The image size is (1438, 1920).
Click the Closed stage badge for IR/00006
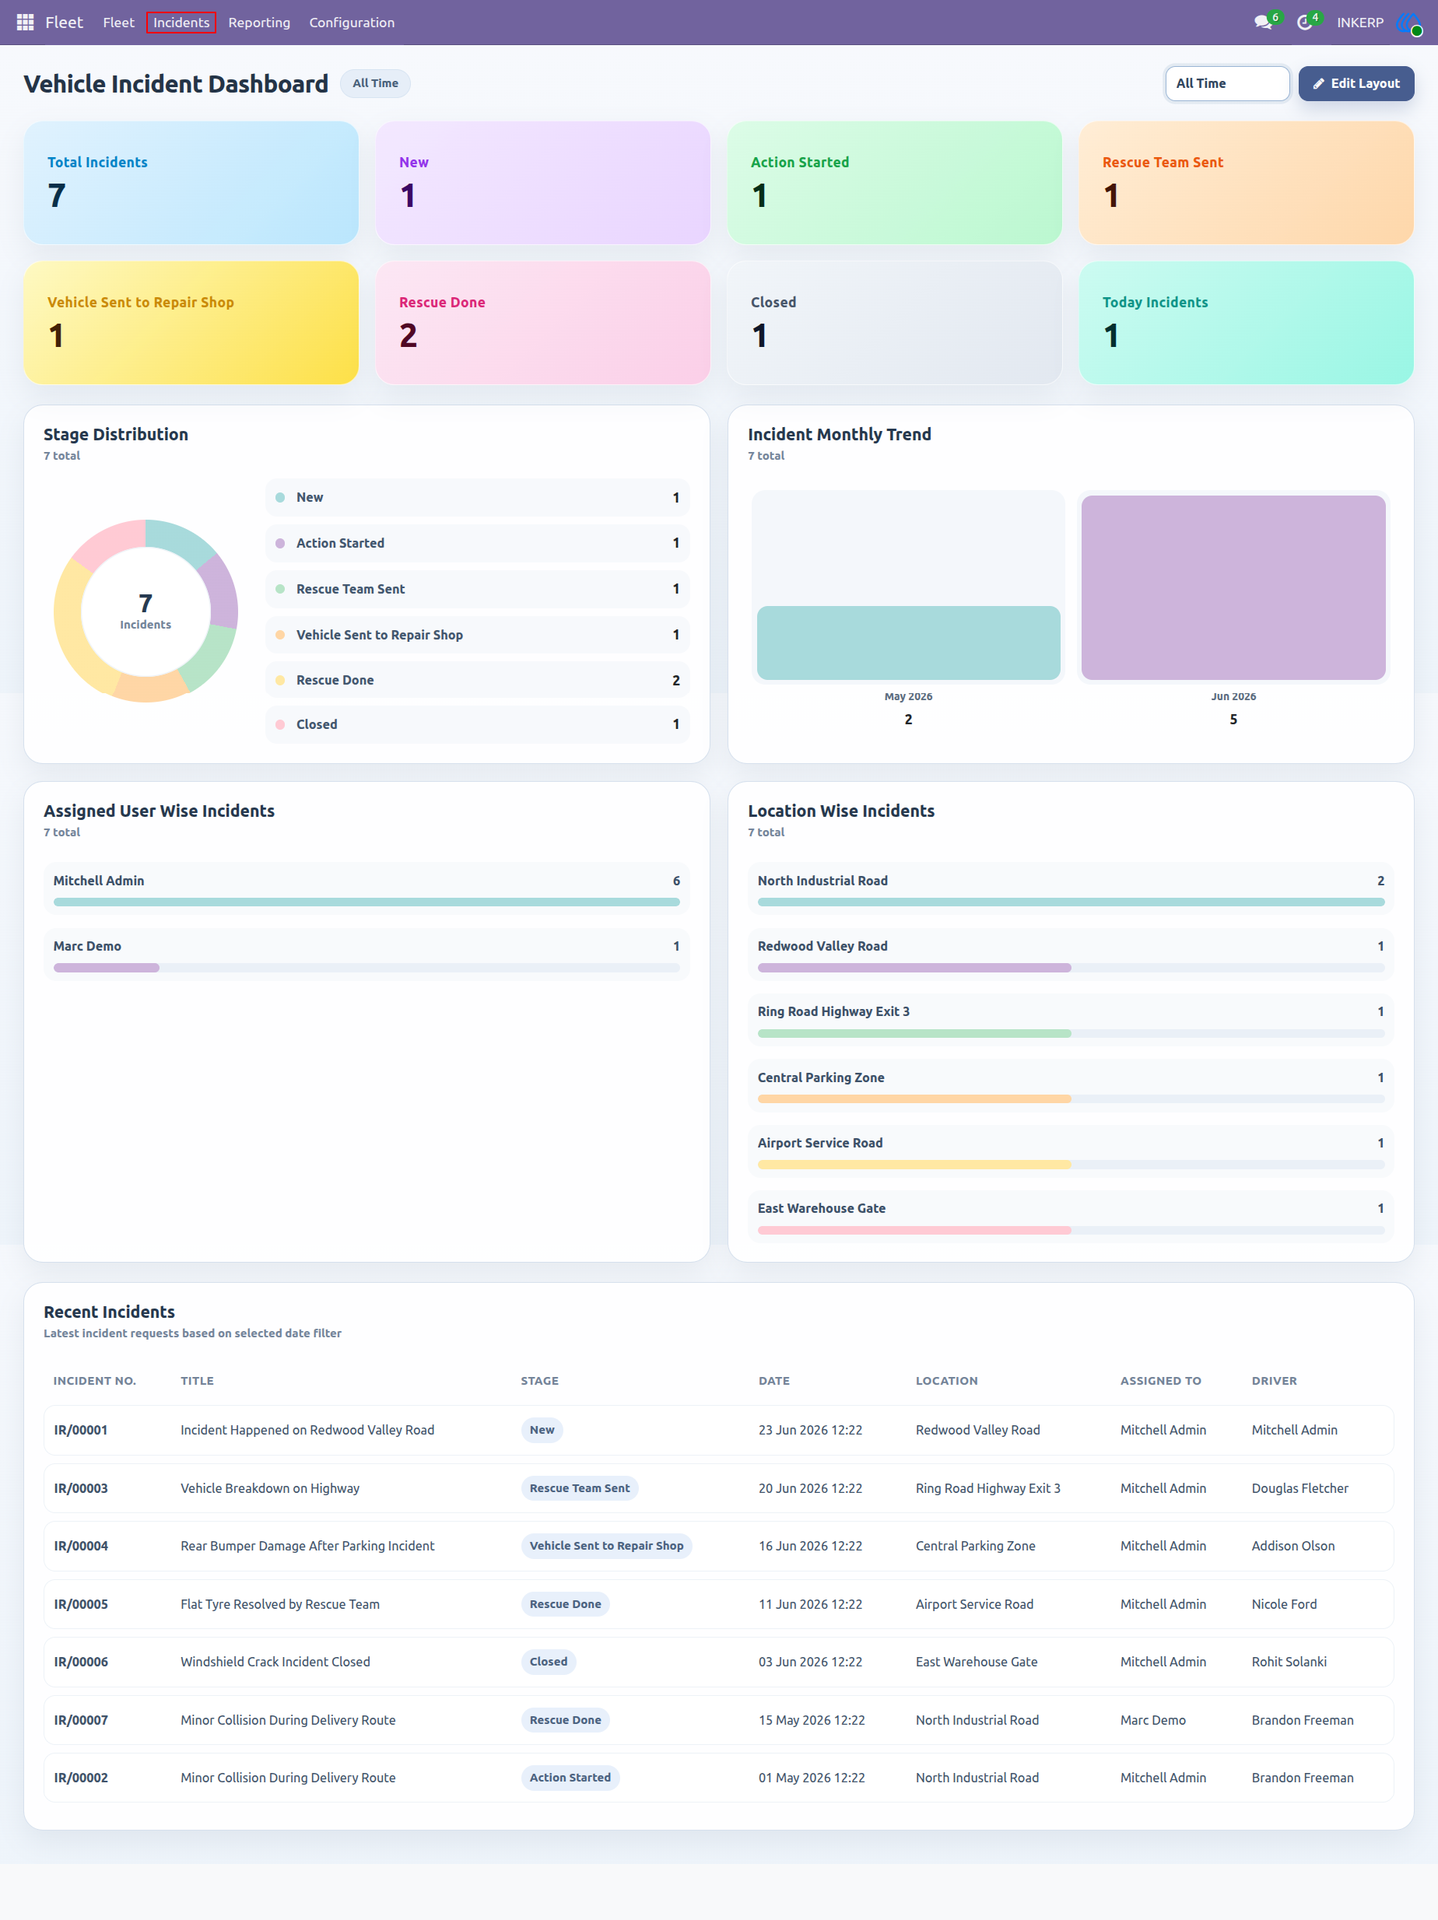(x=549, y=1662)
